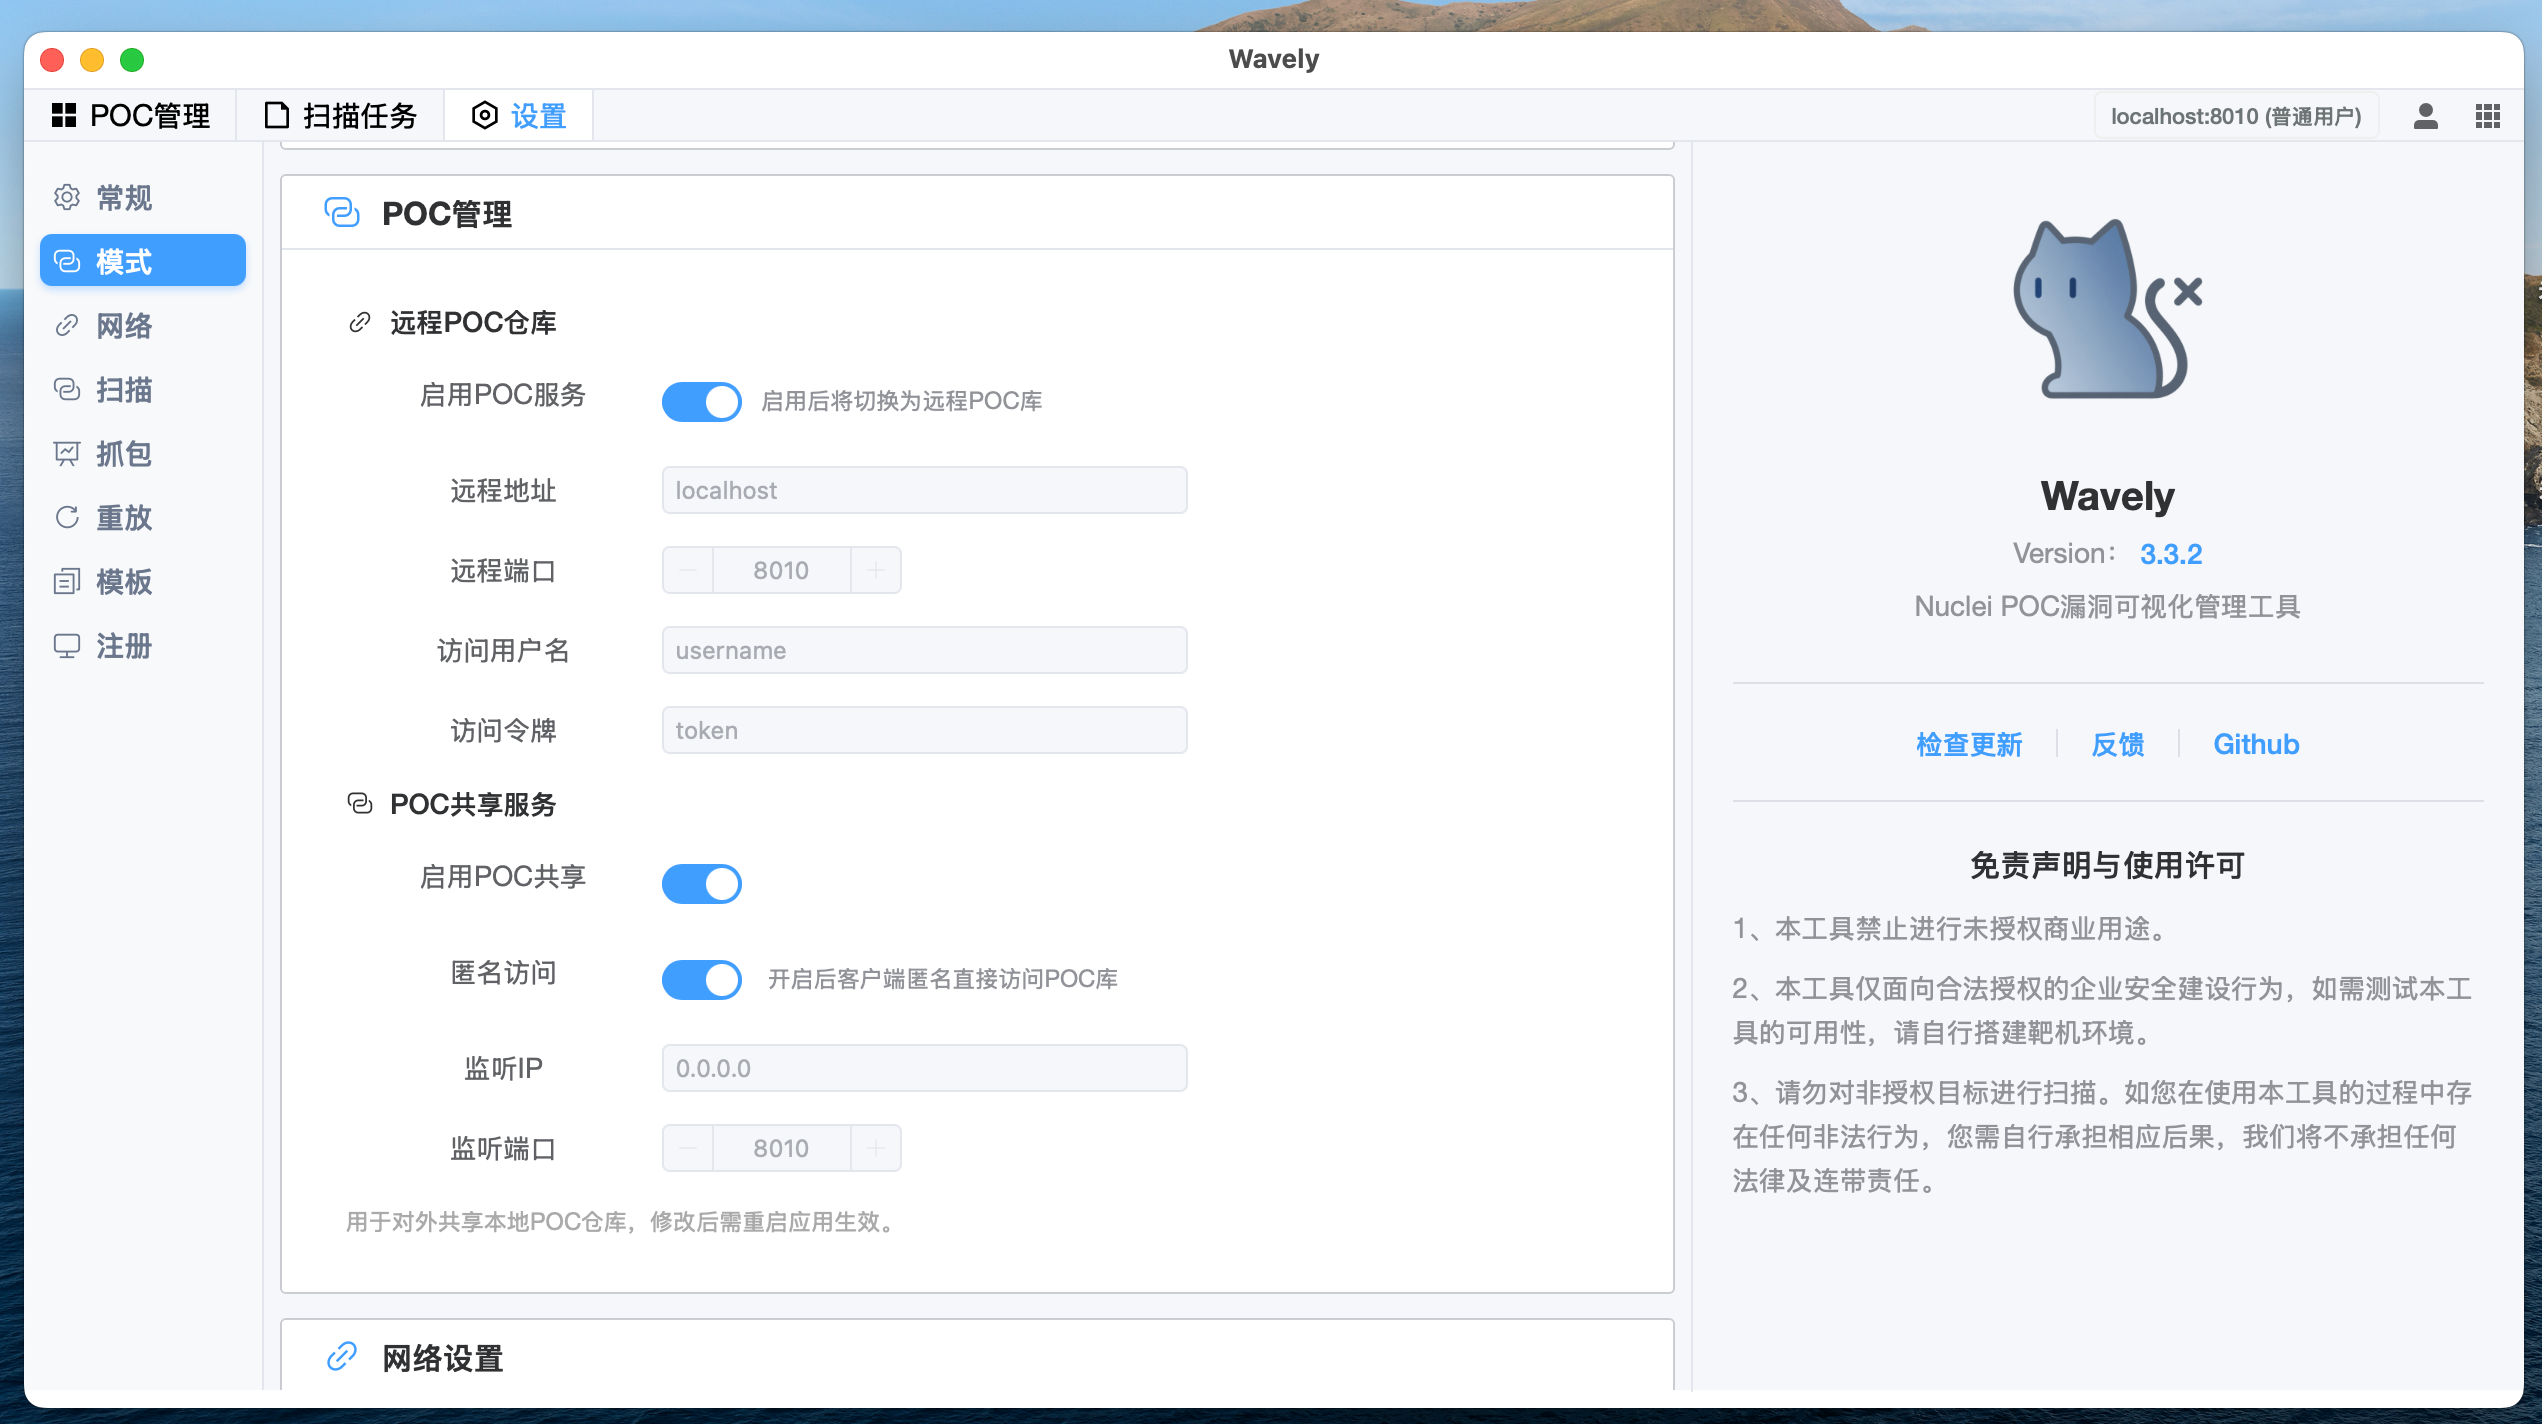Click the document icon beside 模板

coord(67,581)
